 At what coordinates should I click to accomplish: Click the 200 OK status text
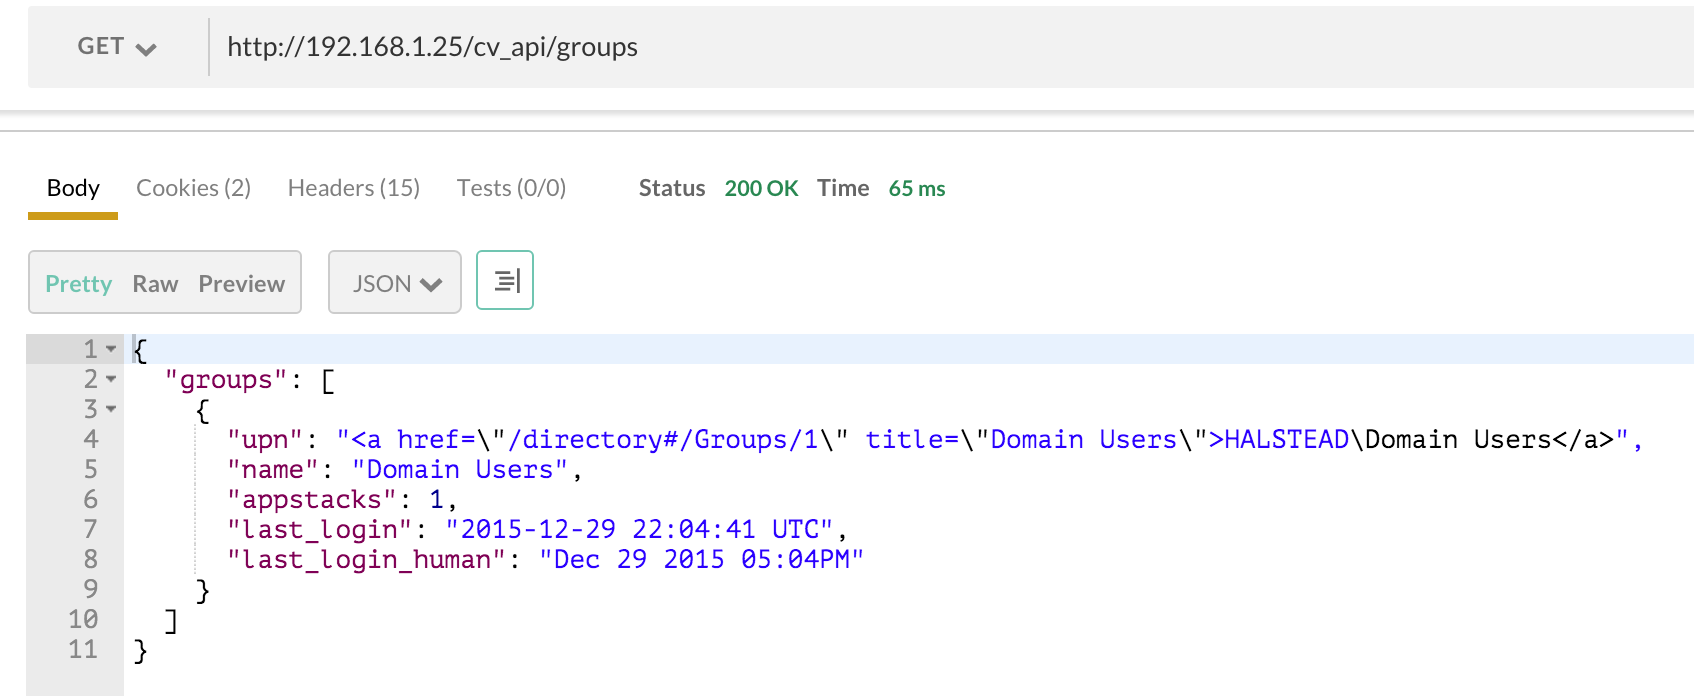pyautogui.click(x=761, y=188)
